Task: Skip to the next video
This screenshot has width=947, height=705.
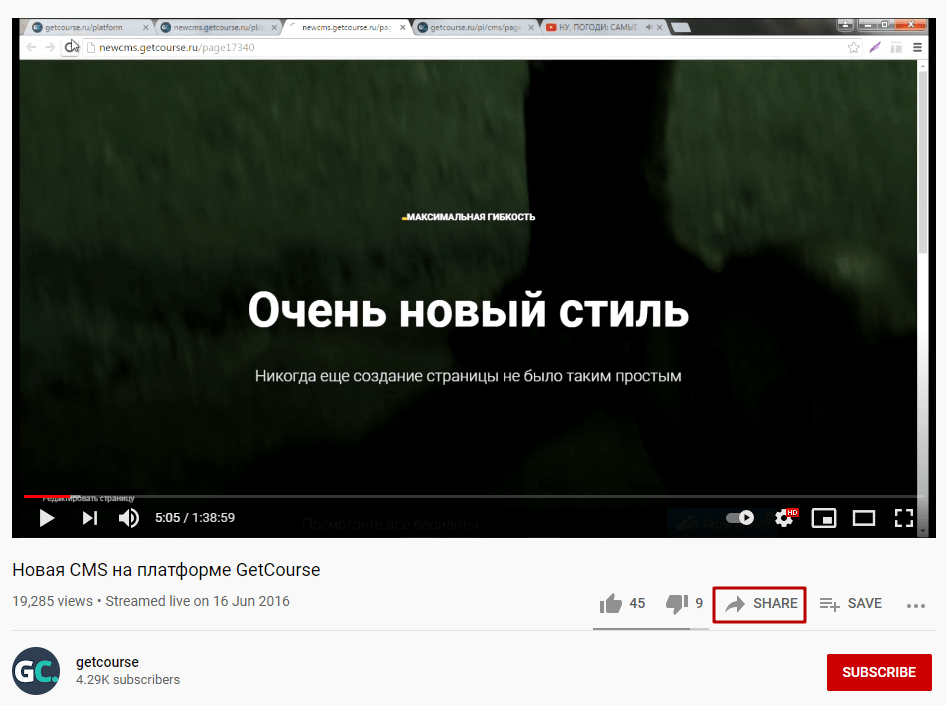Action: (90, 518)
